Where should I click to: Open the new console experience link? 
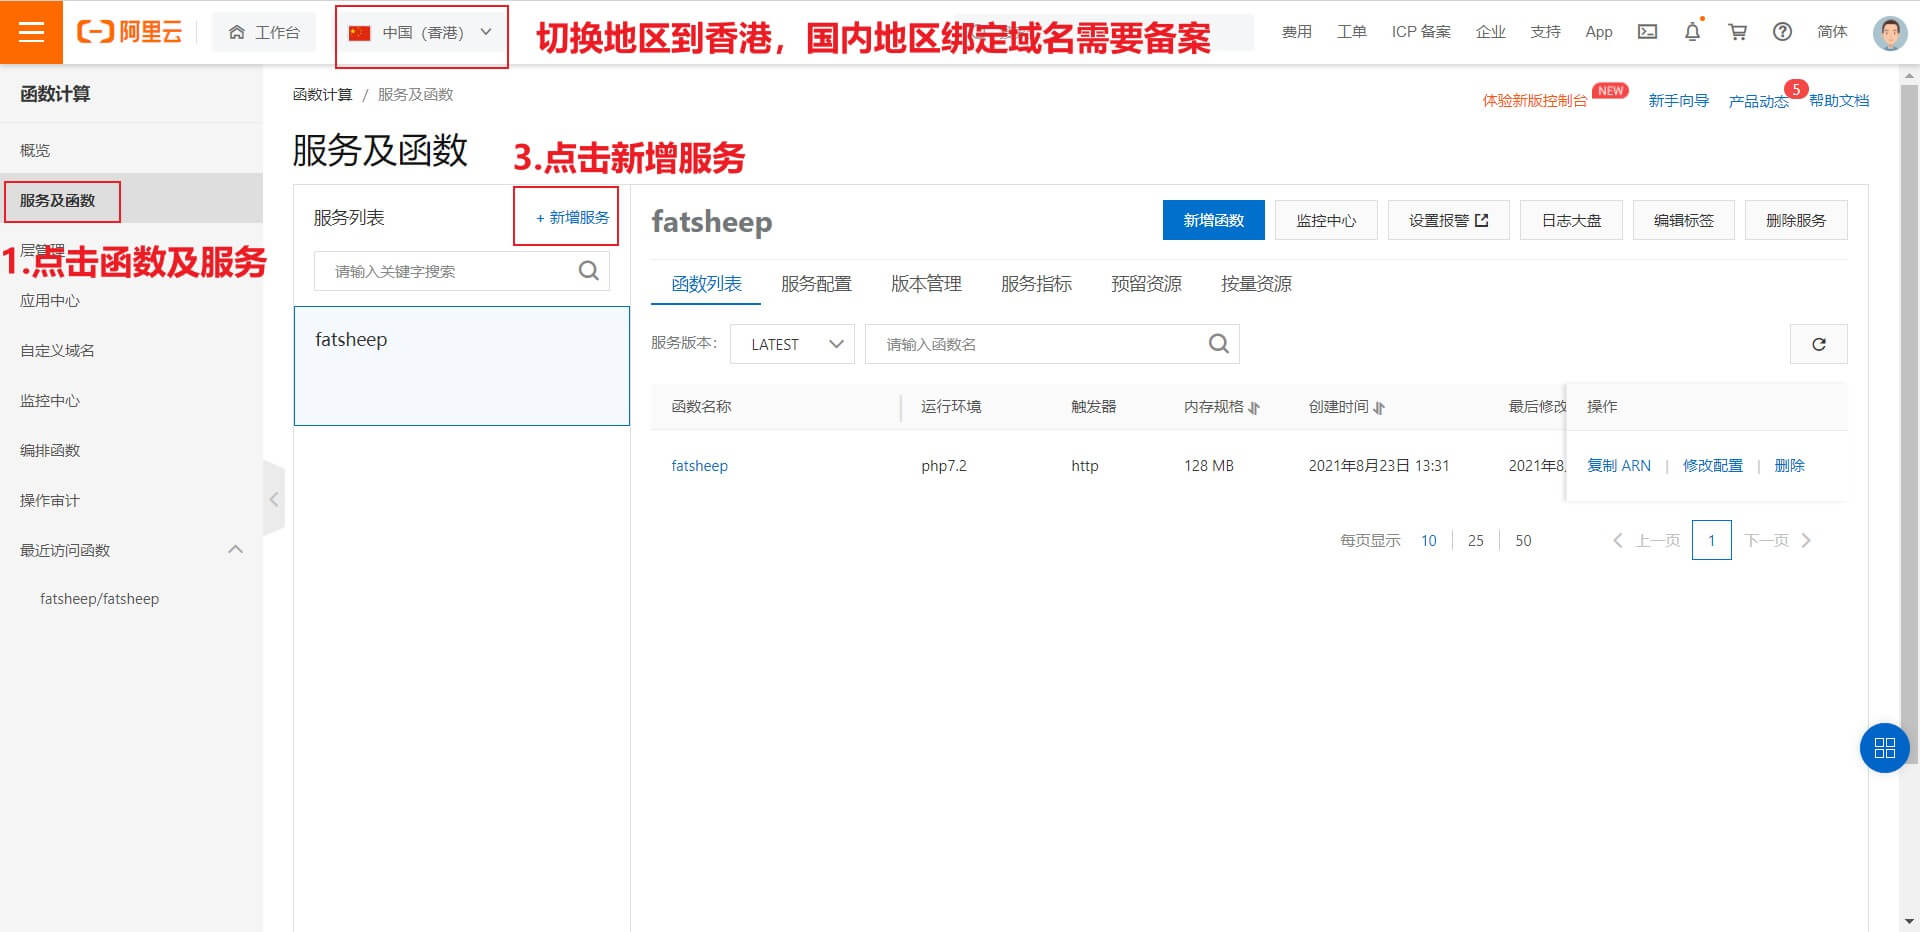coord(1535,101)
